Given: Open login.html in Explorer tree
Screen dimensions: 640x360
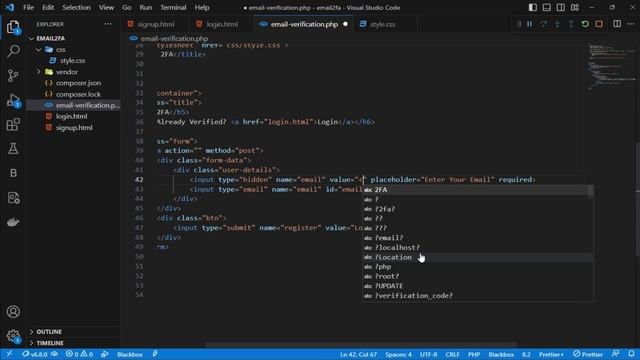Looking at the screenshot, I should coord(71,116).
